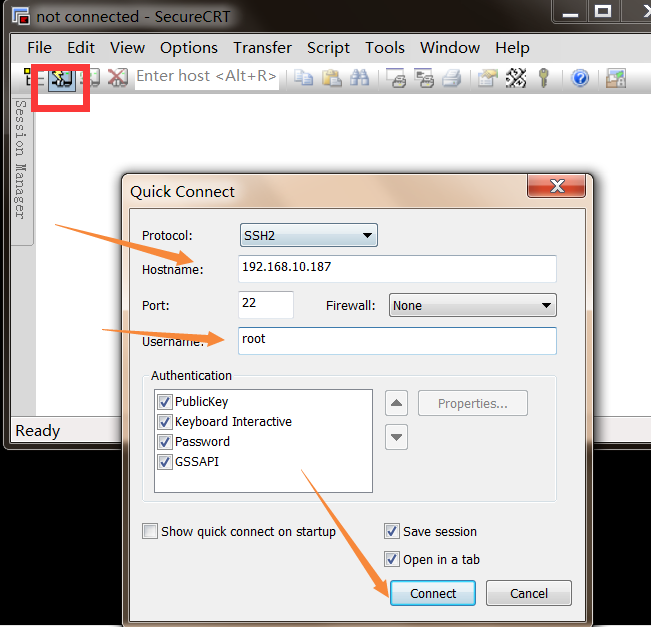Screen dimensions: 651x627
Task: Click the Connect button
Action: click(433, 593)
